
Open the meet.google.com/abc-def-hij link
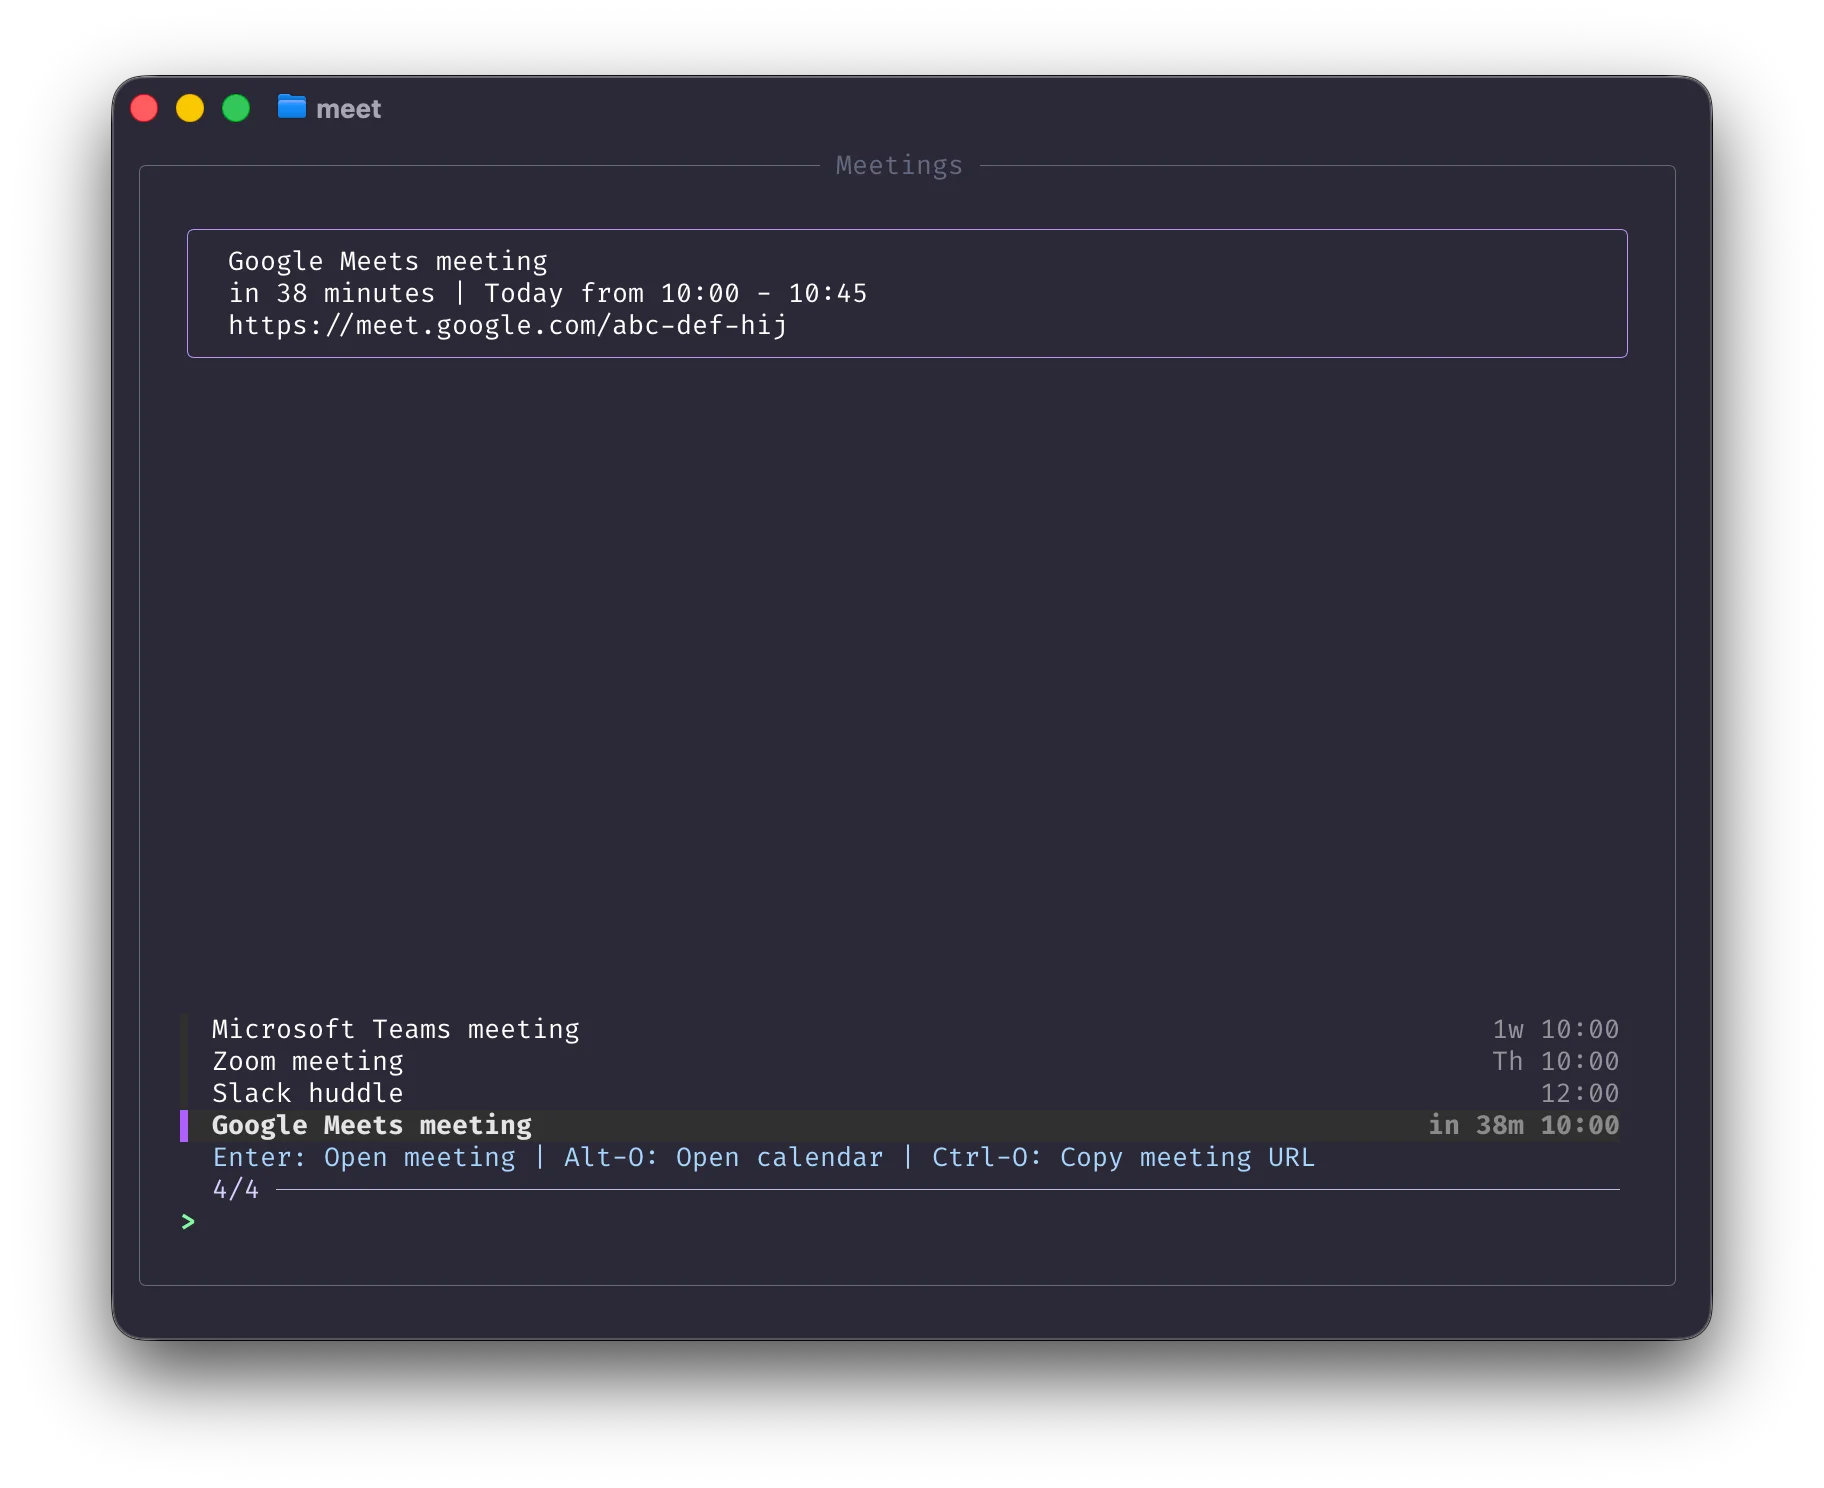508,326
